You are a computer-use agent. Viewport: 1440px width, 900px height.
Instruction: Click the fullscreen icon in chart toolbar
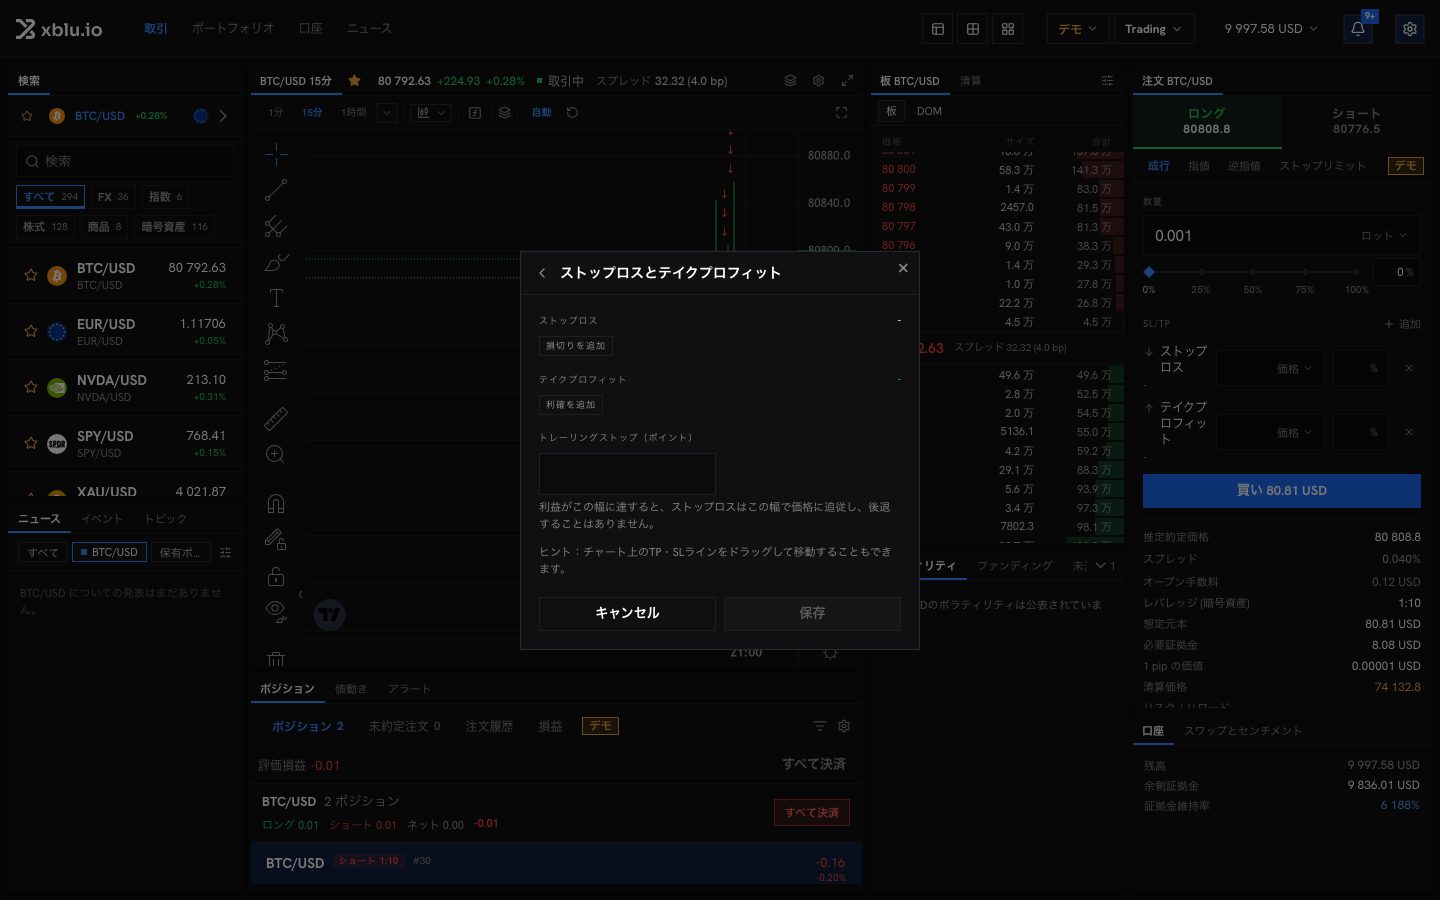click(841, 113)
